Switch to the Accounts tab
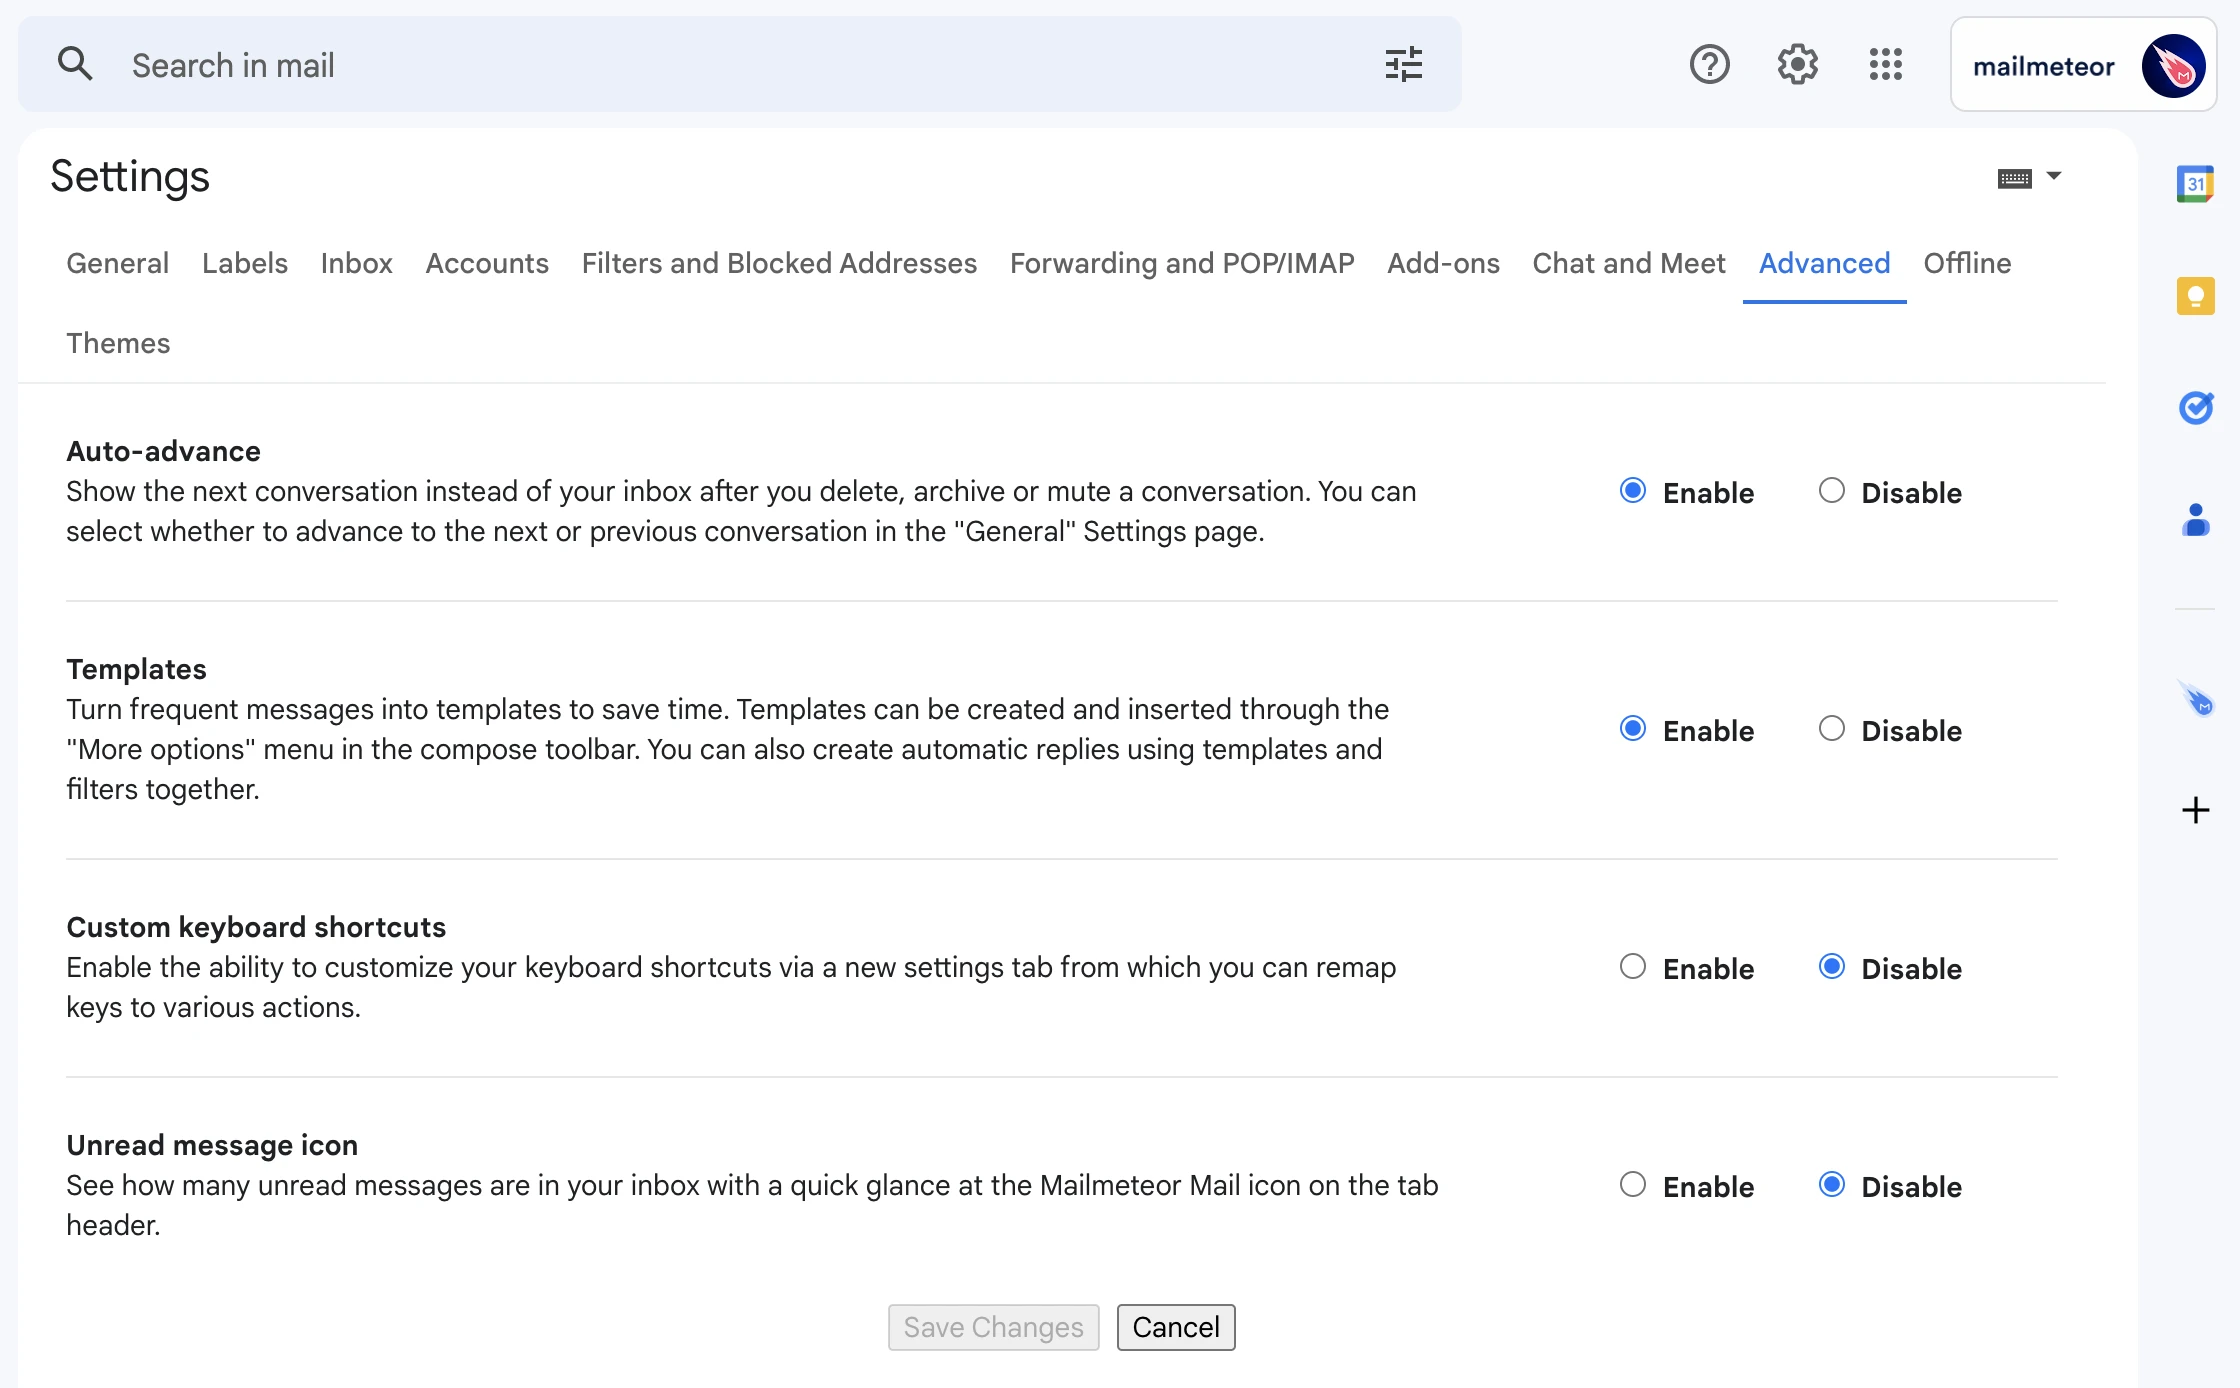Screen dimensions: 2240x1388 (x=487, y=263)
